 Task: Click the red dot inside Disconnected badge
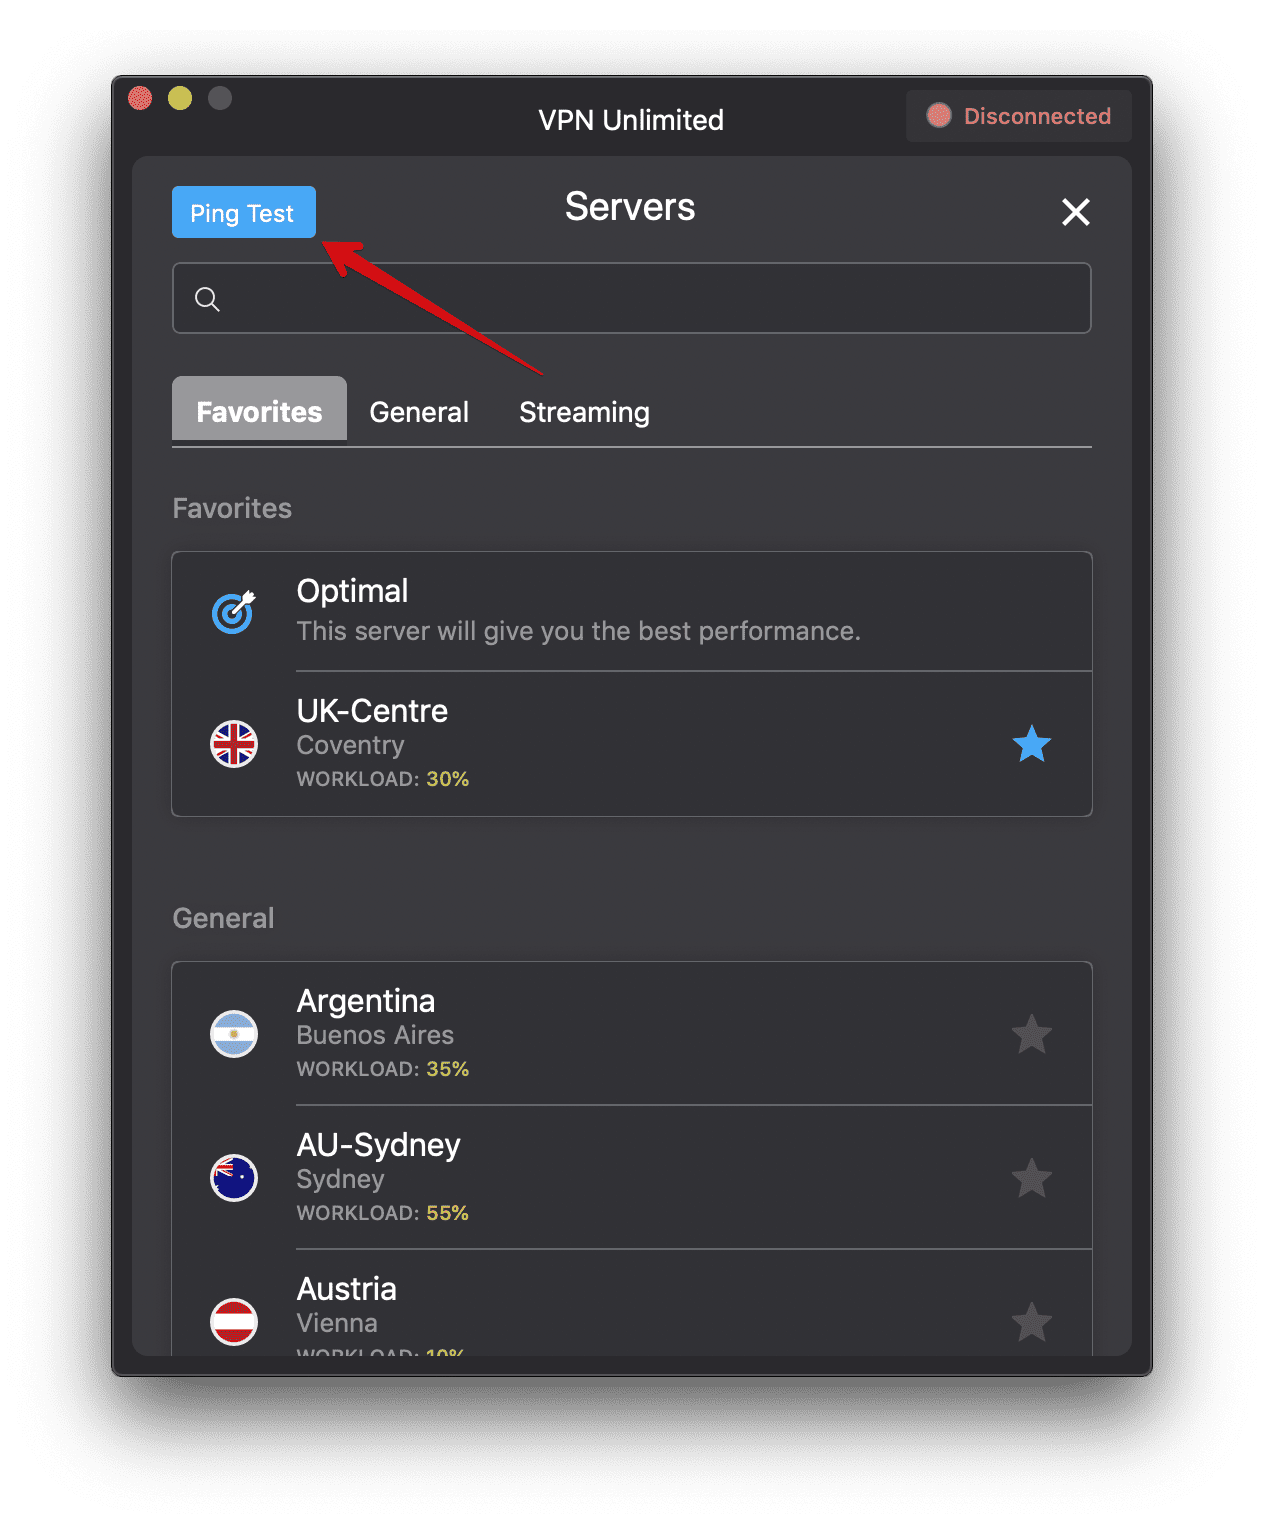938,115
